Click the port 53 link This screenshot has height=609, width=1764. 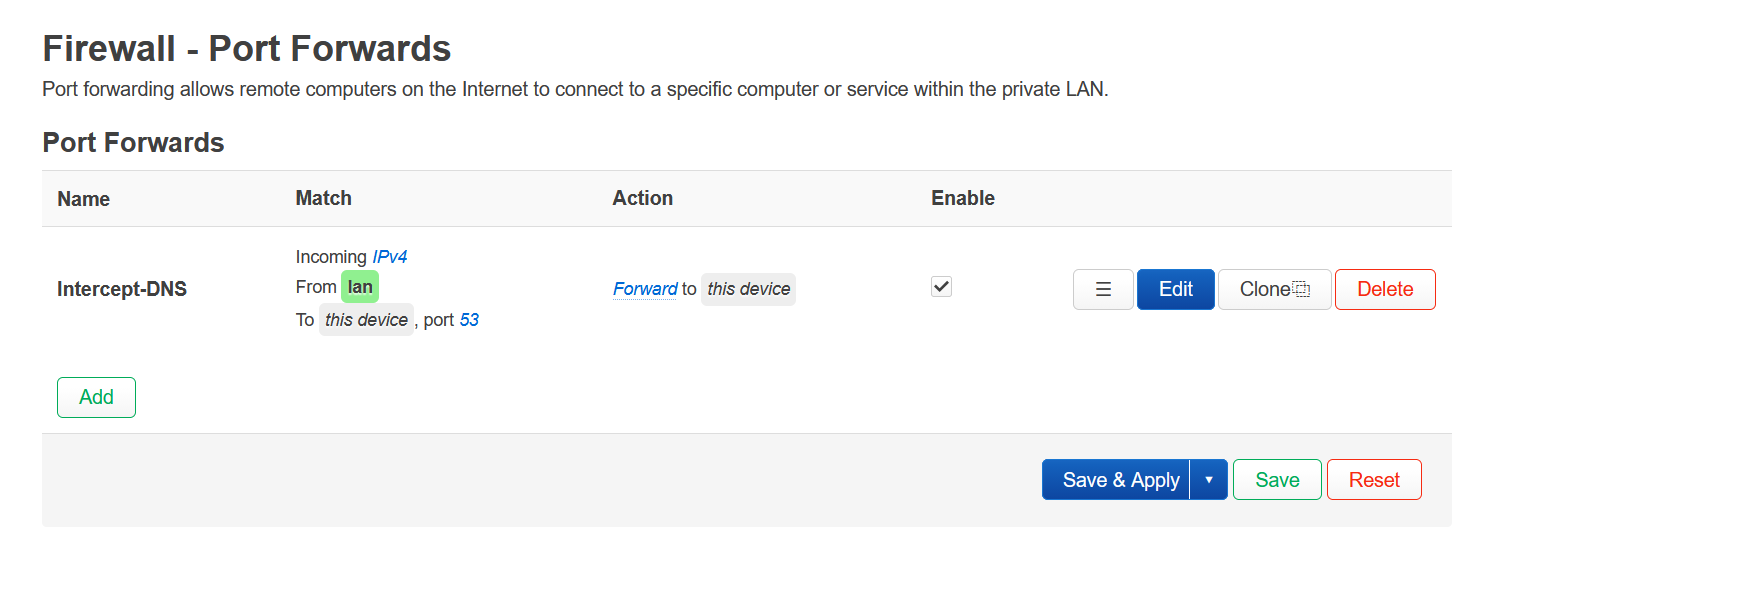[x=469, y=320]
